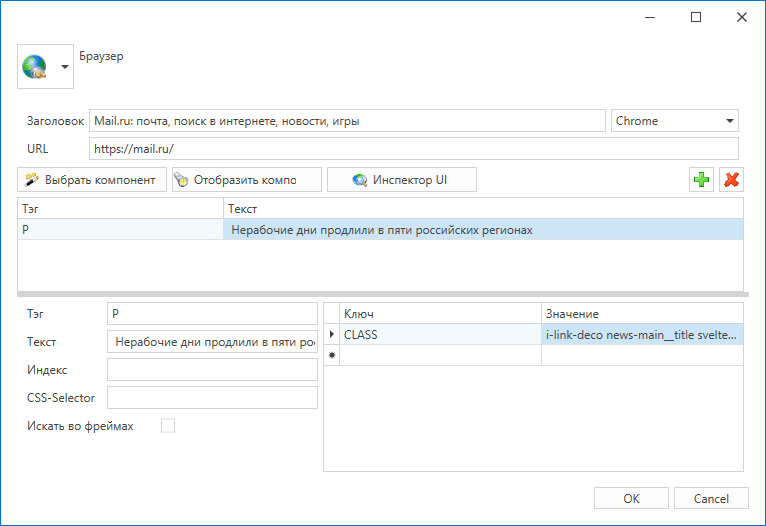This screenshot has width=766, height=526.
Task: Open the Инспектор UI tool
Action: (401, 180)
